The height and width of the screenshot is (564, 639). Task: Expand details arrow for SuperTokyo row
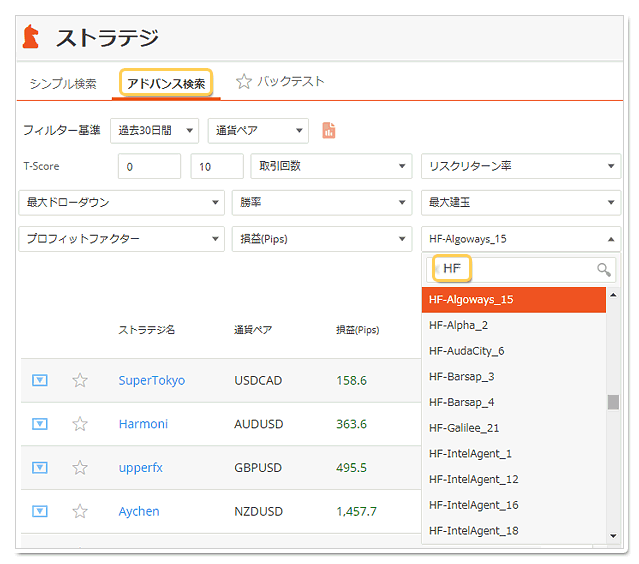click(x=40, y=380)
